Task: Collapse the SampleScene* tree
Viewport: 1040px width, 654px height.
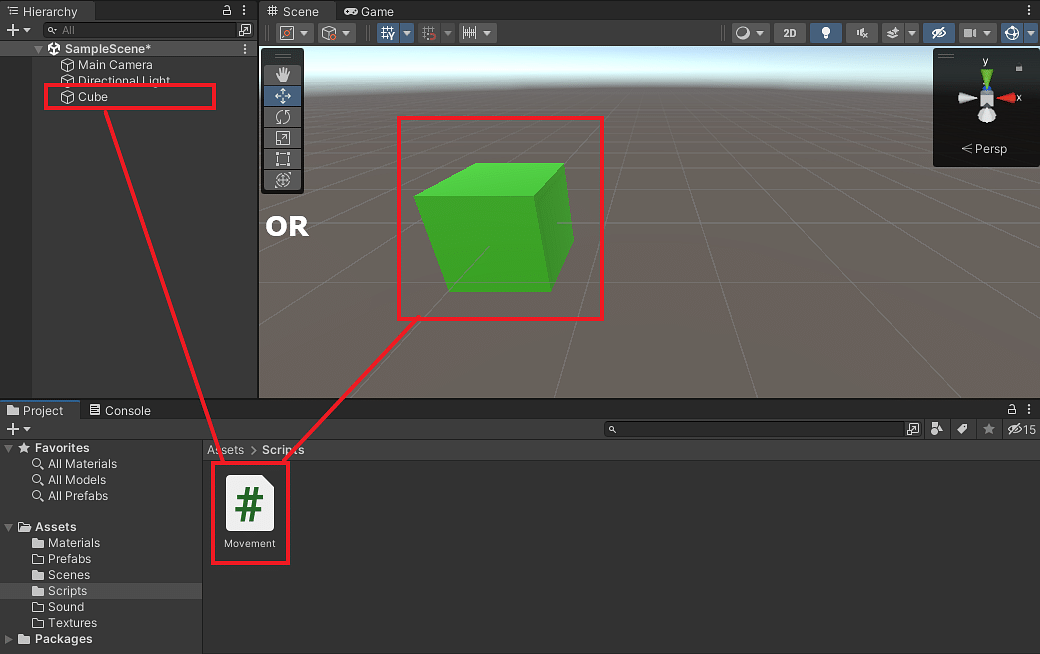Action: [38, 49]
